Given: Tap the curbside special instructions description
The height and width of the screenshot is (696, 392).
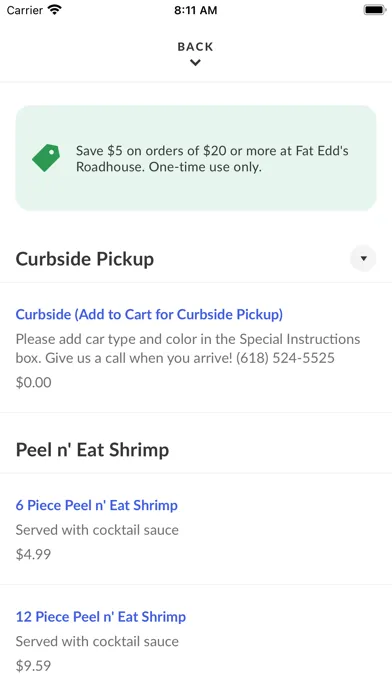Looking at the screenshot, I should [188, 348].
